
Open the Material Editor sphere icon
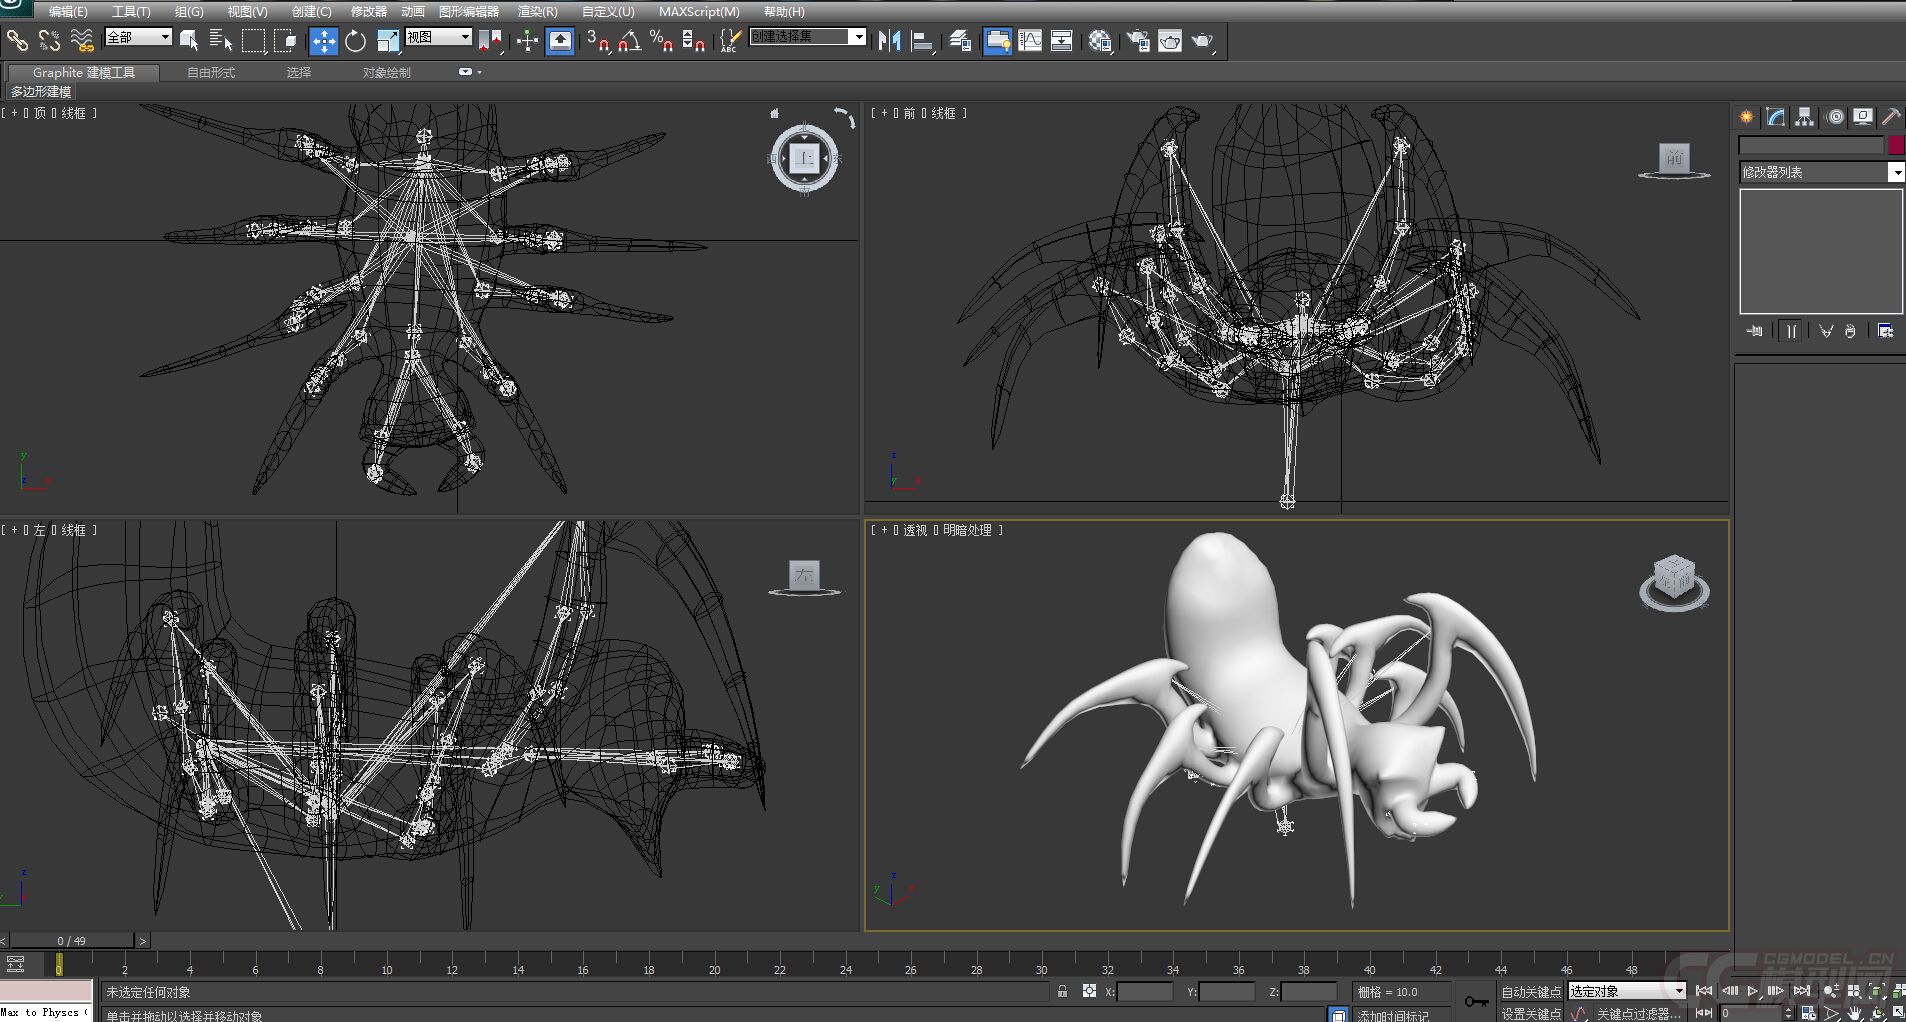click(x=1100, y=40)
